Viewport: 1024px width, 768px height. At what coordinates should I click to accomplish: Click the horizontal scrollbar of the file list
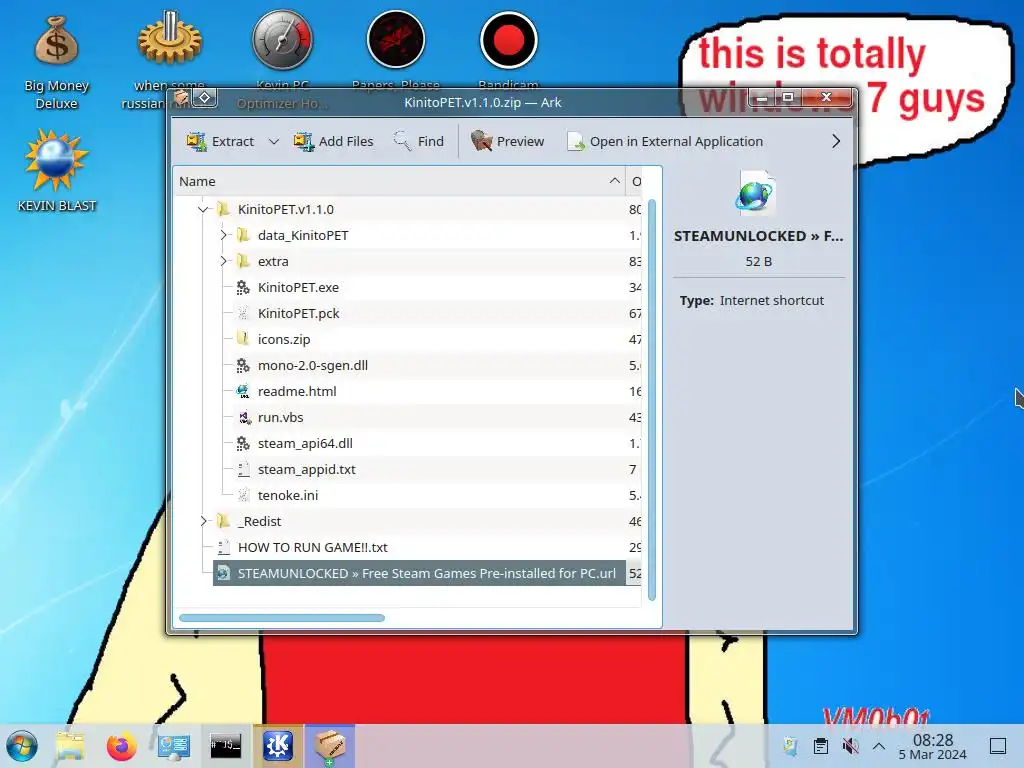(x=282, y=618)
